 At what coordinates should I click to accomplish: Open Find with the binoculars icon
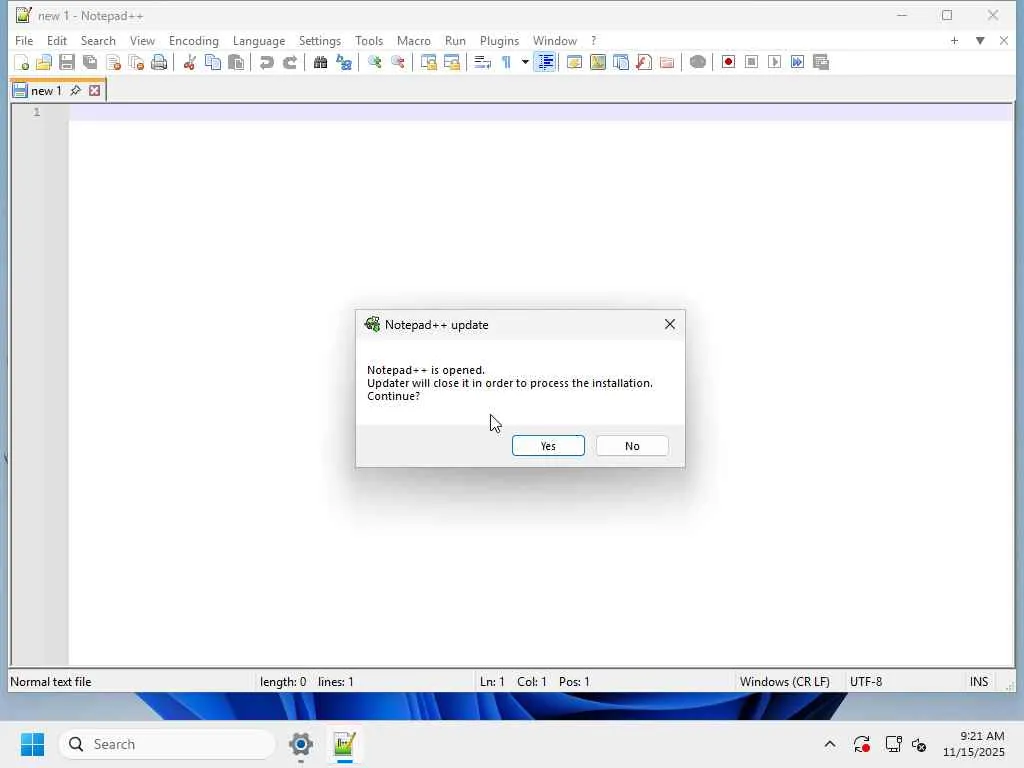[x=320, y=63]
